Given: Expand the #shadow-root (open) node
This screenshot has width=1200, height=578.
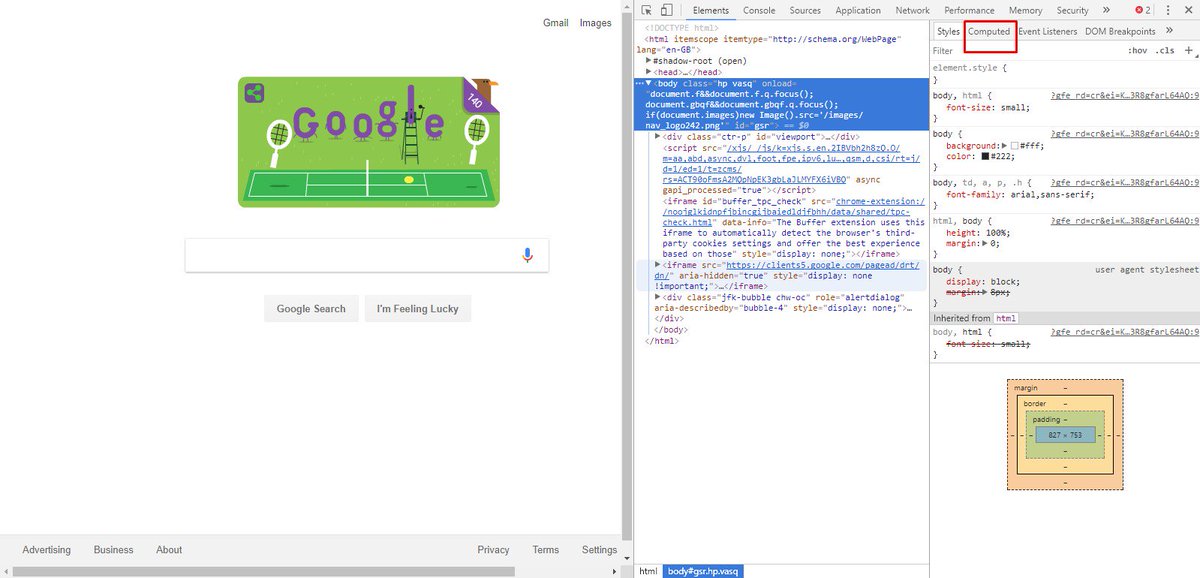Looking at the screenshot, I should tap(649, 61).
